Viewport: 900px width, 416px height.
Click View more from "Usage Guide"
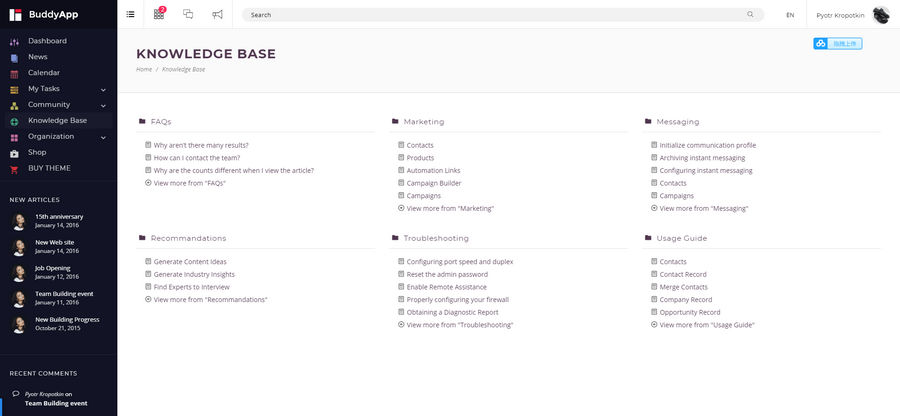point(707,325)
